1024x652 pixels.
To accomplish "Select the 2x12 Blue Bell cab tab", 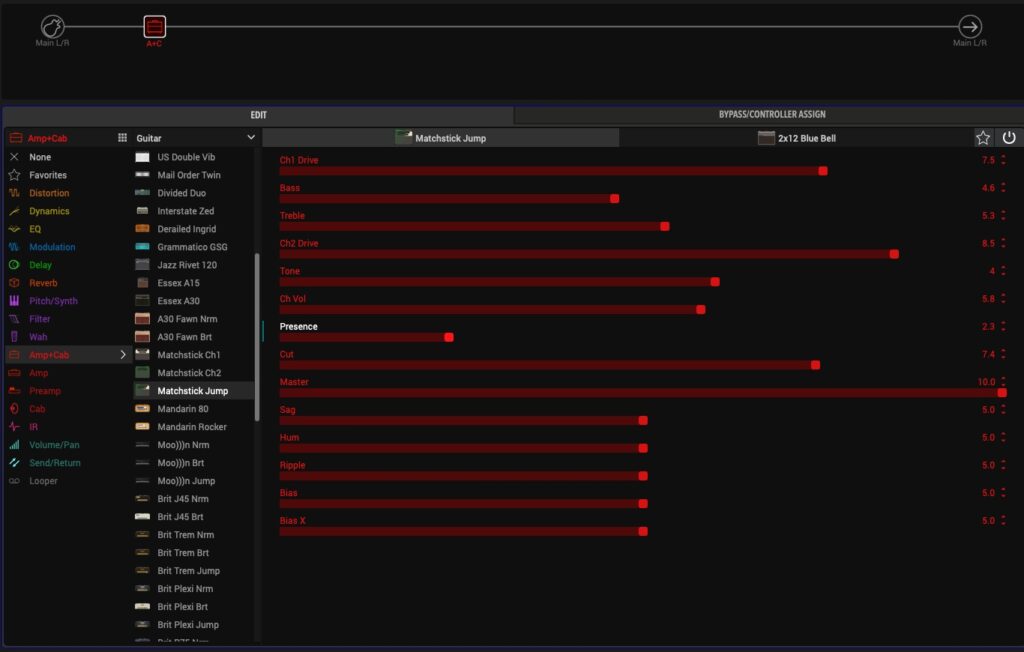I will (796, 138).
